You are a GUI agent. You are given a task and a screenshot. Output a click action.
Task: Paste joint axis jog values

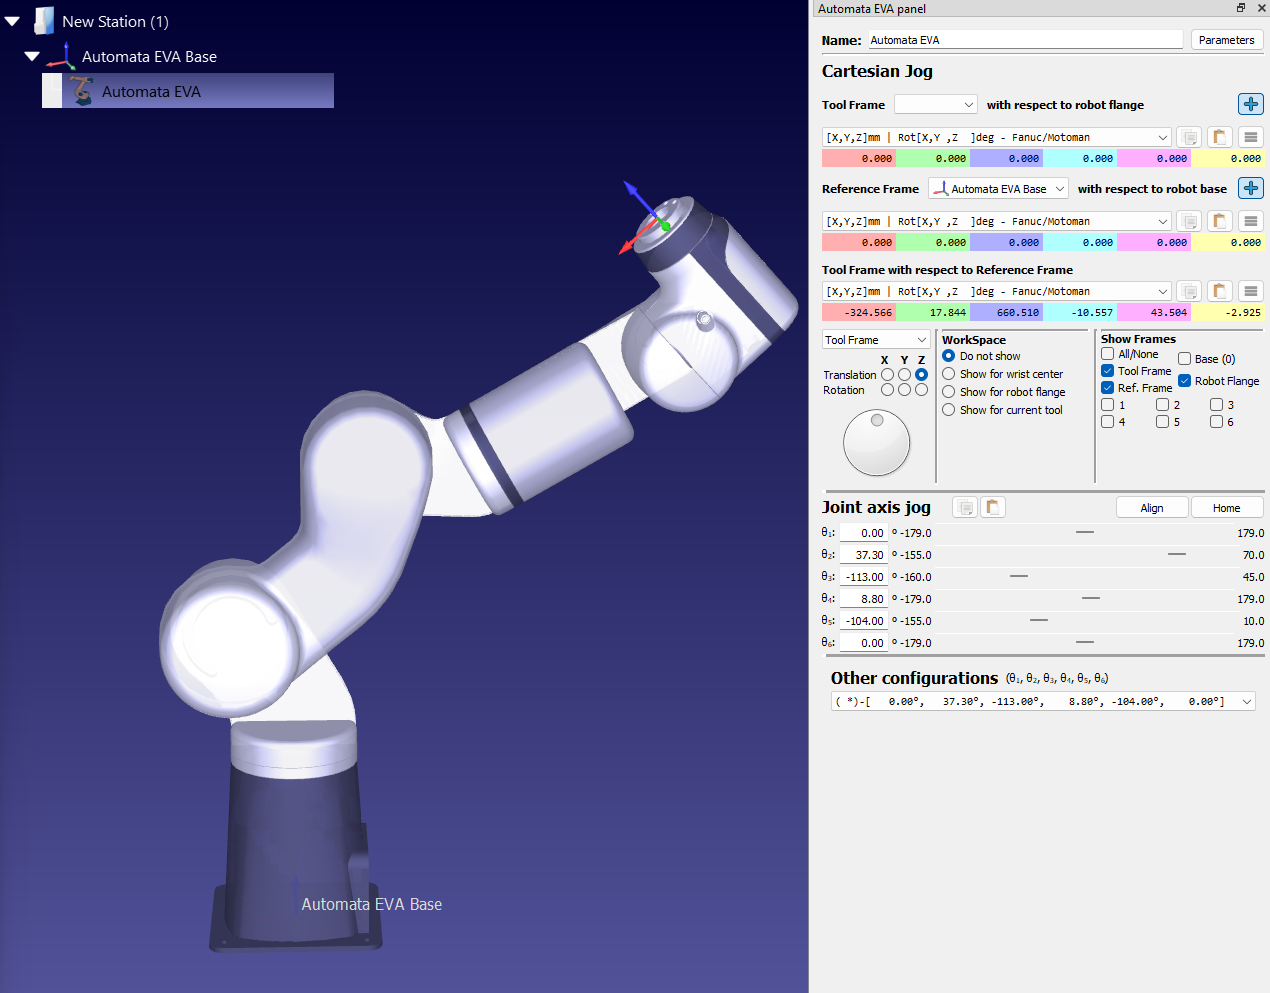point(993,507)
